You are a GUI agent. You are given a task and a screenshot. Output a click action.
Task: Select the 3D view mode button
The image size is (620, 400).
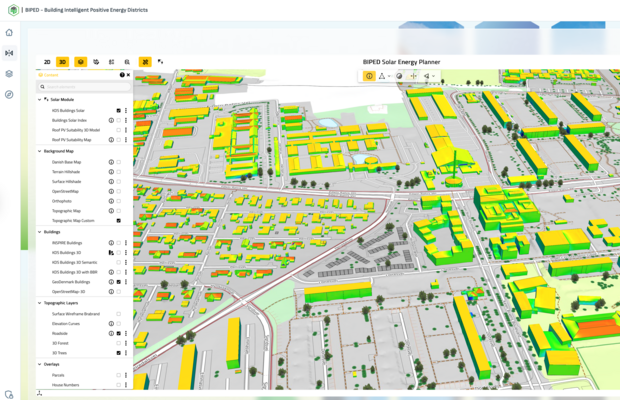pyautogui.click(x=62, y=62)
